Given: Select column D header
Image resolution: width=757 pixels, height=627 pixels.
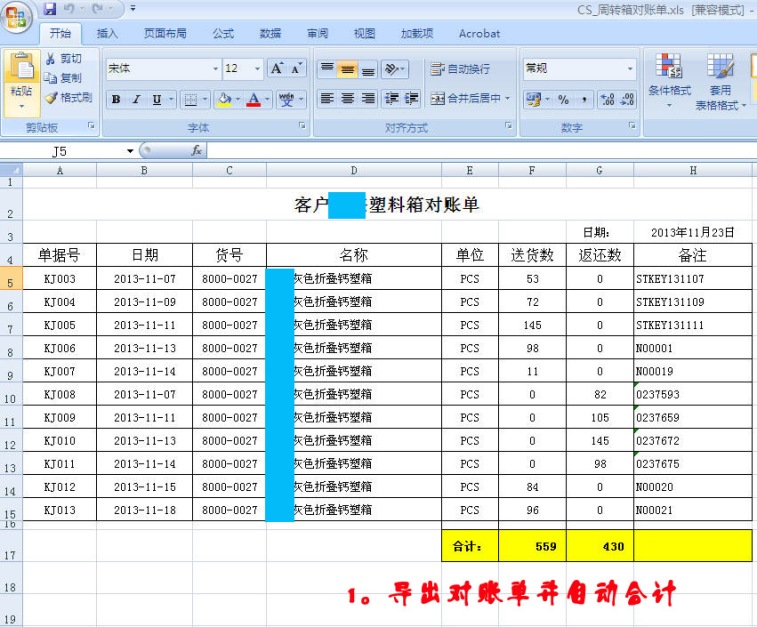Looking at the screenshot, I should pos(354,170).
